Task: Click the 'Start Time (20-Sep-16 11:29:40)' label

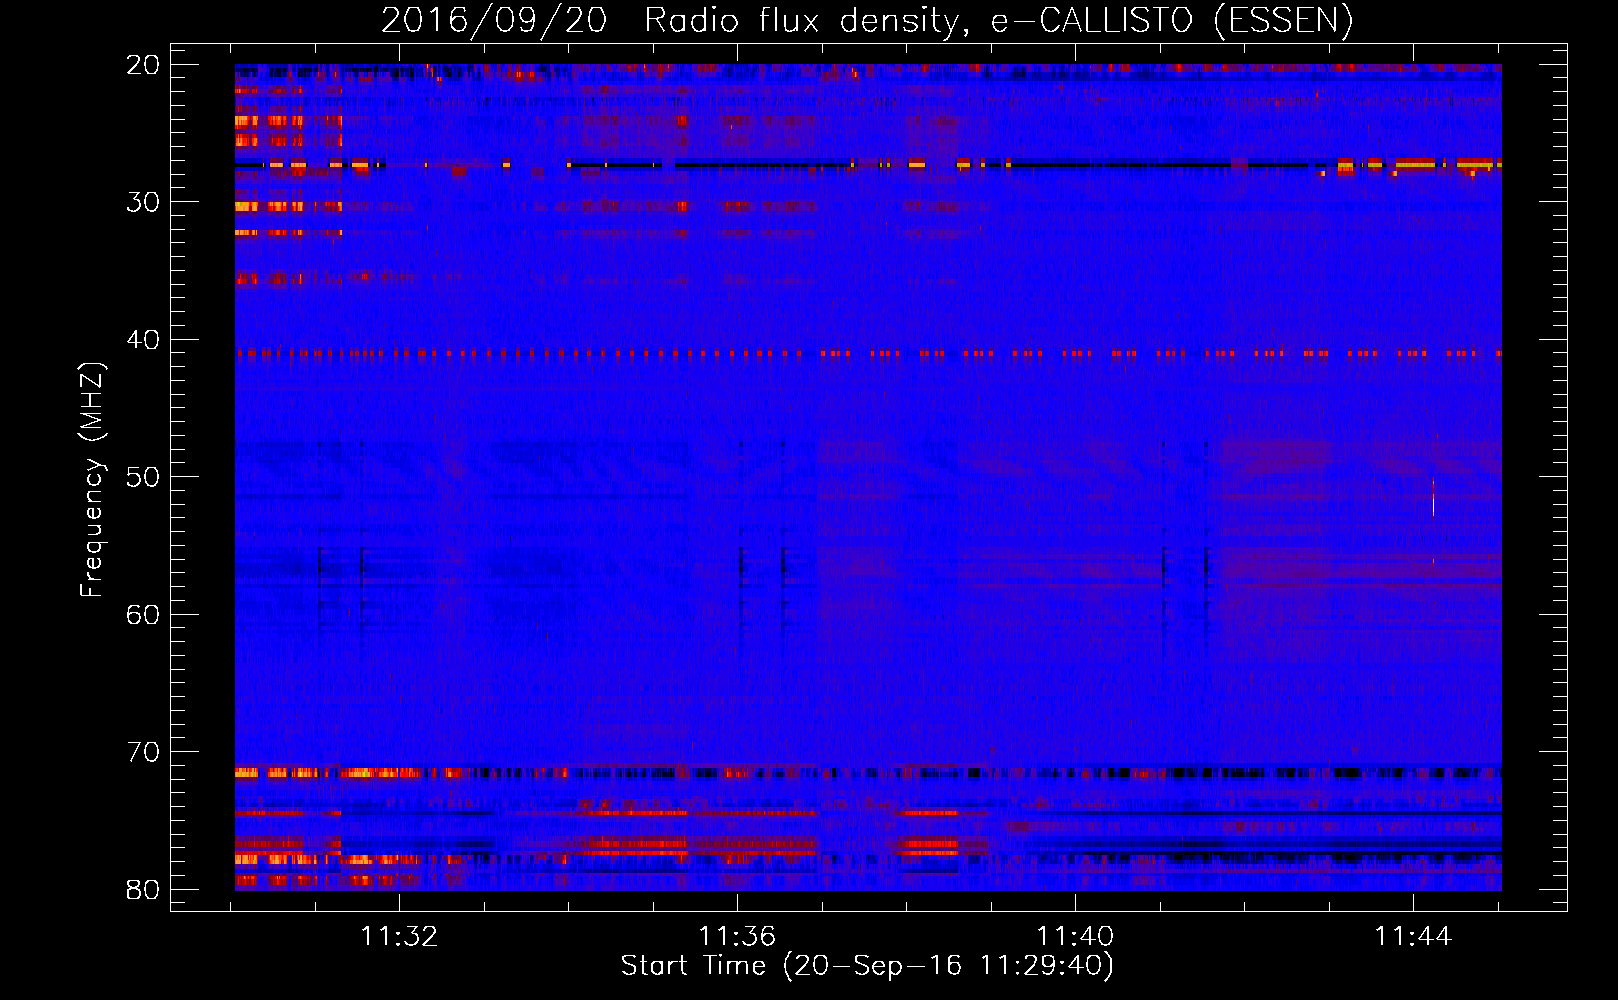Action: coord(867,966)
